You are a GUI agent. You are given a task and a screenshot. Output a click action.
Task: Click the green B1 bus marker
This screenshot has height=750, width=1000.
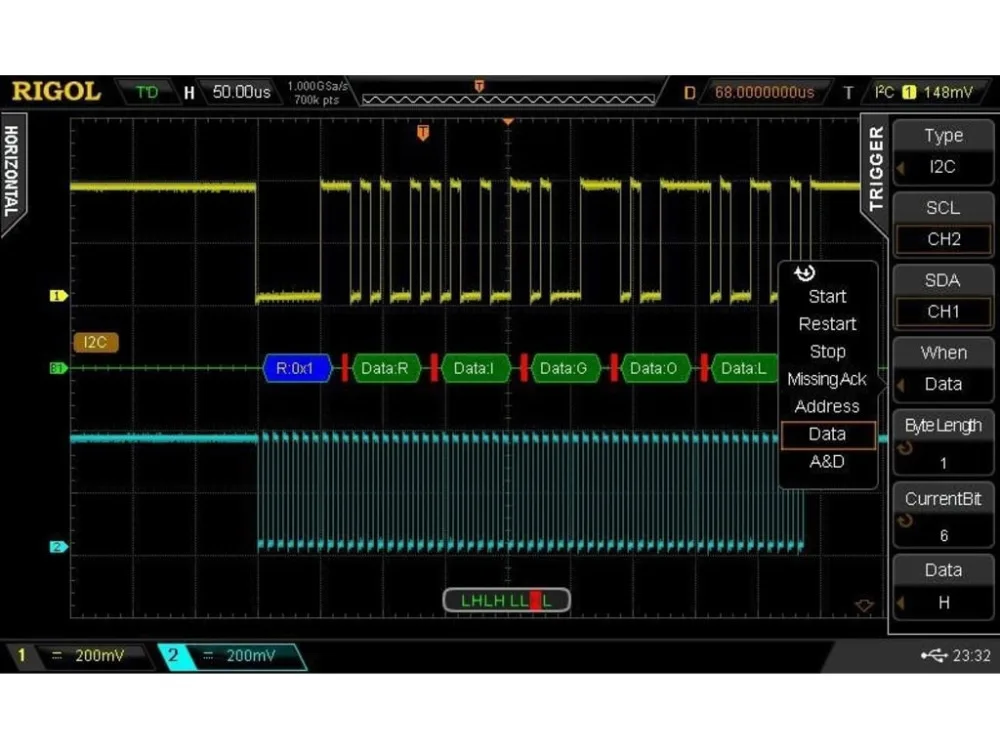point(58,368)
